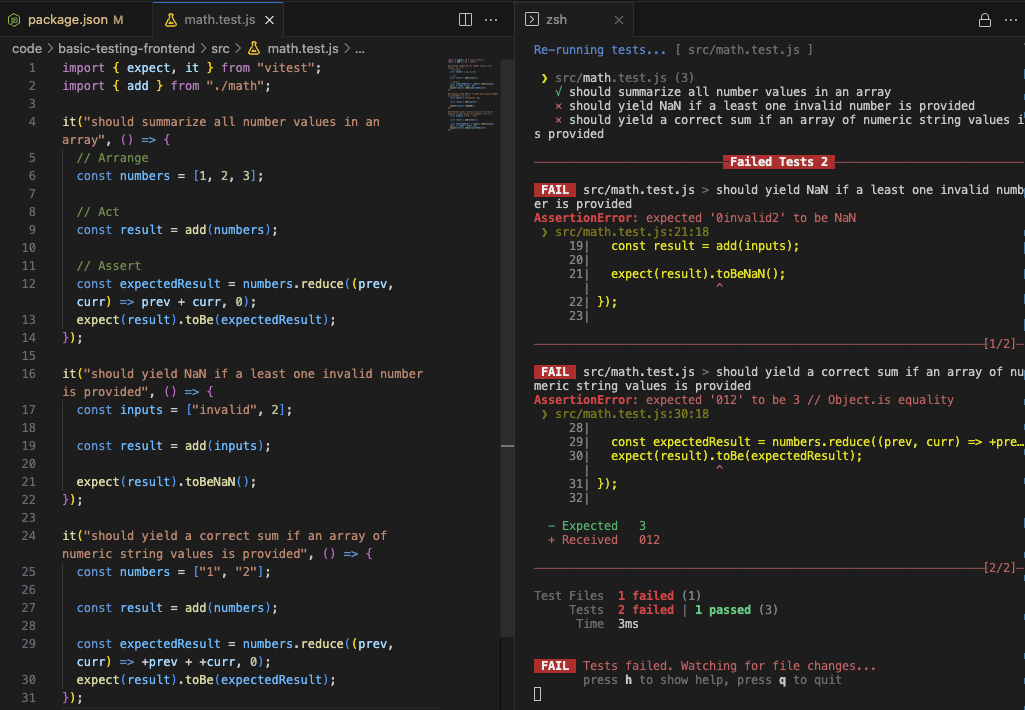Click the package.json file type icon
Screen dimensions: 1025x710
coord(14,20)
